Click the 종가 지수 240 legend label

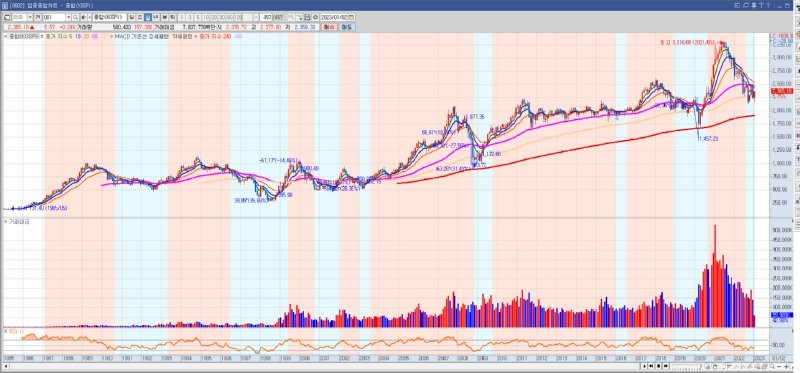pyautogui.click(x=214, y=37)
